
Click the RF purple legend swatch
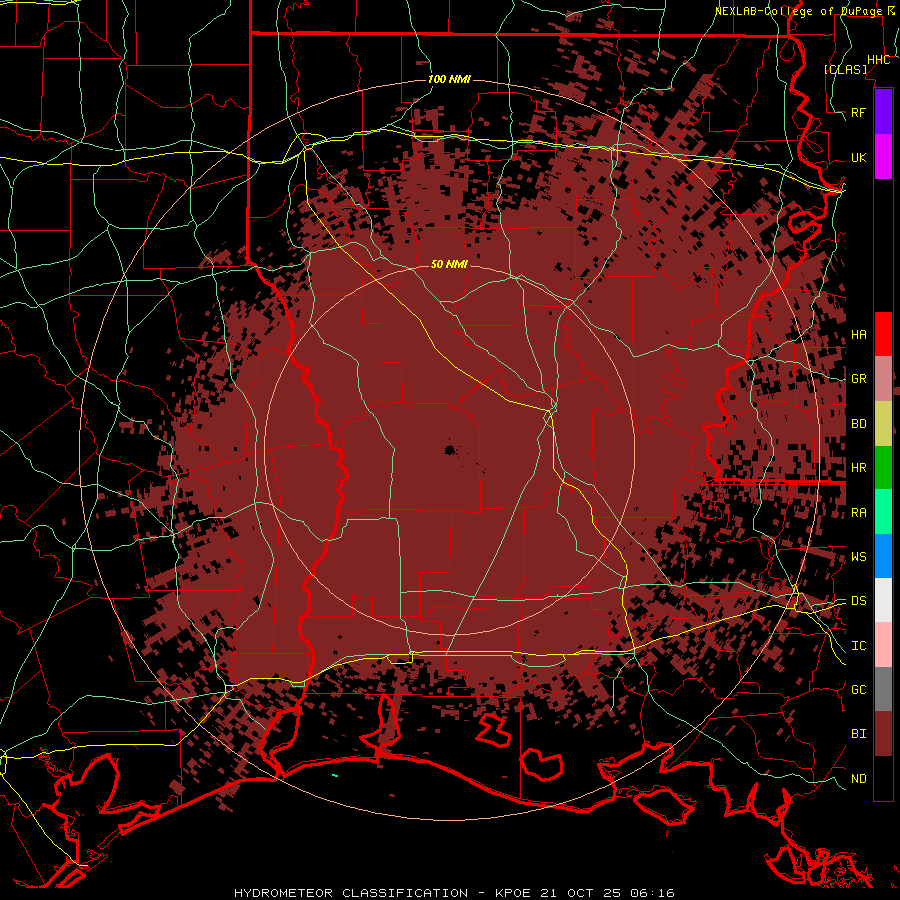(x=883, y=112)
